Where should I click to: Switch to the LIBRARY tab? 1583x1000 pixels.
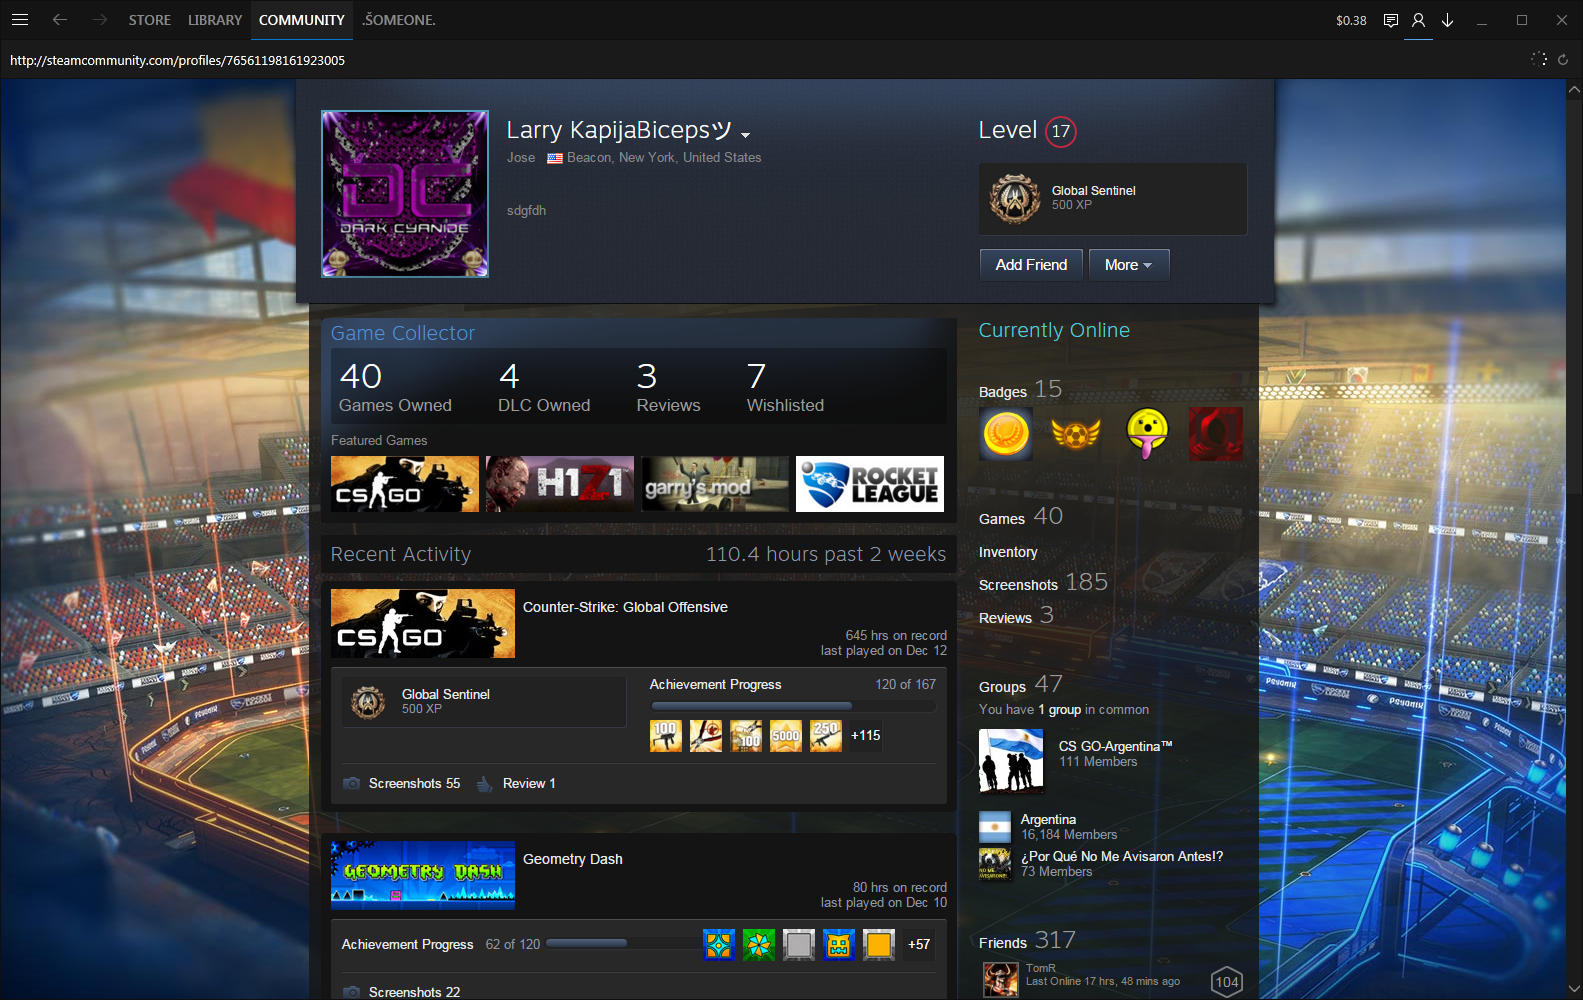215,20
